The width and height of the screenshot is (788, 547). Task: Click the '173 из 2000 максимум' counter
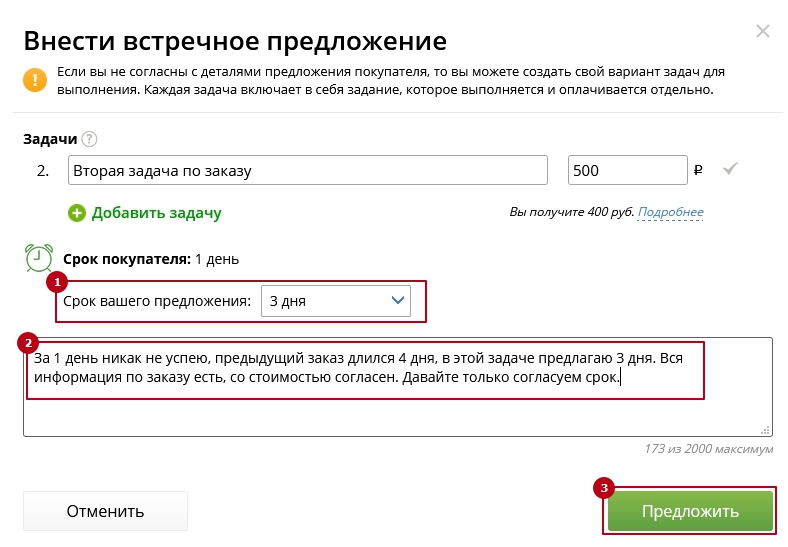709,449
